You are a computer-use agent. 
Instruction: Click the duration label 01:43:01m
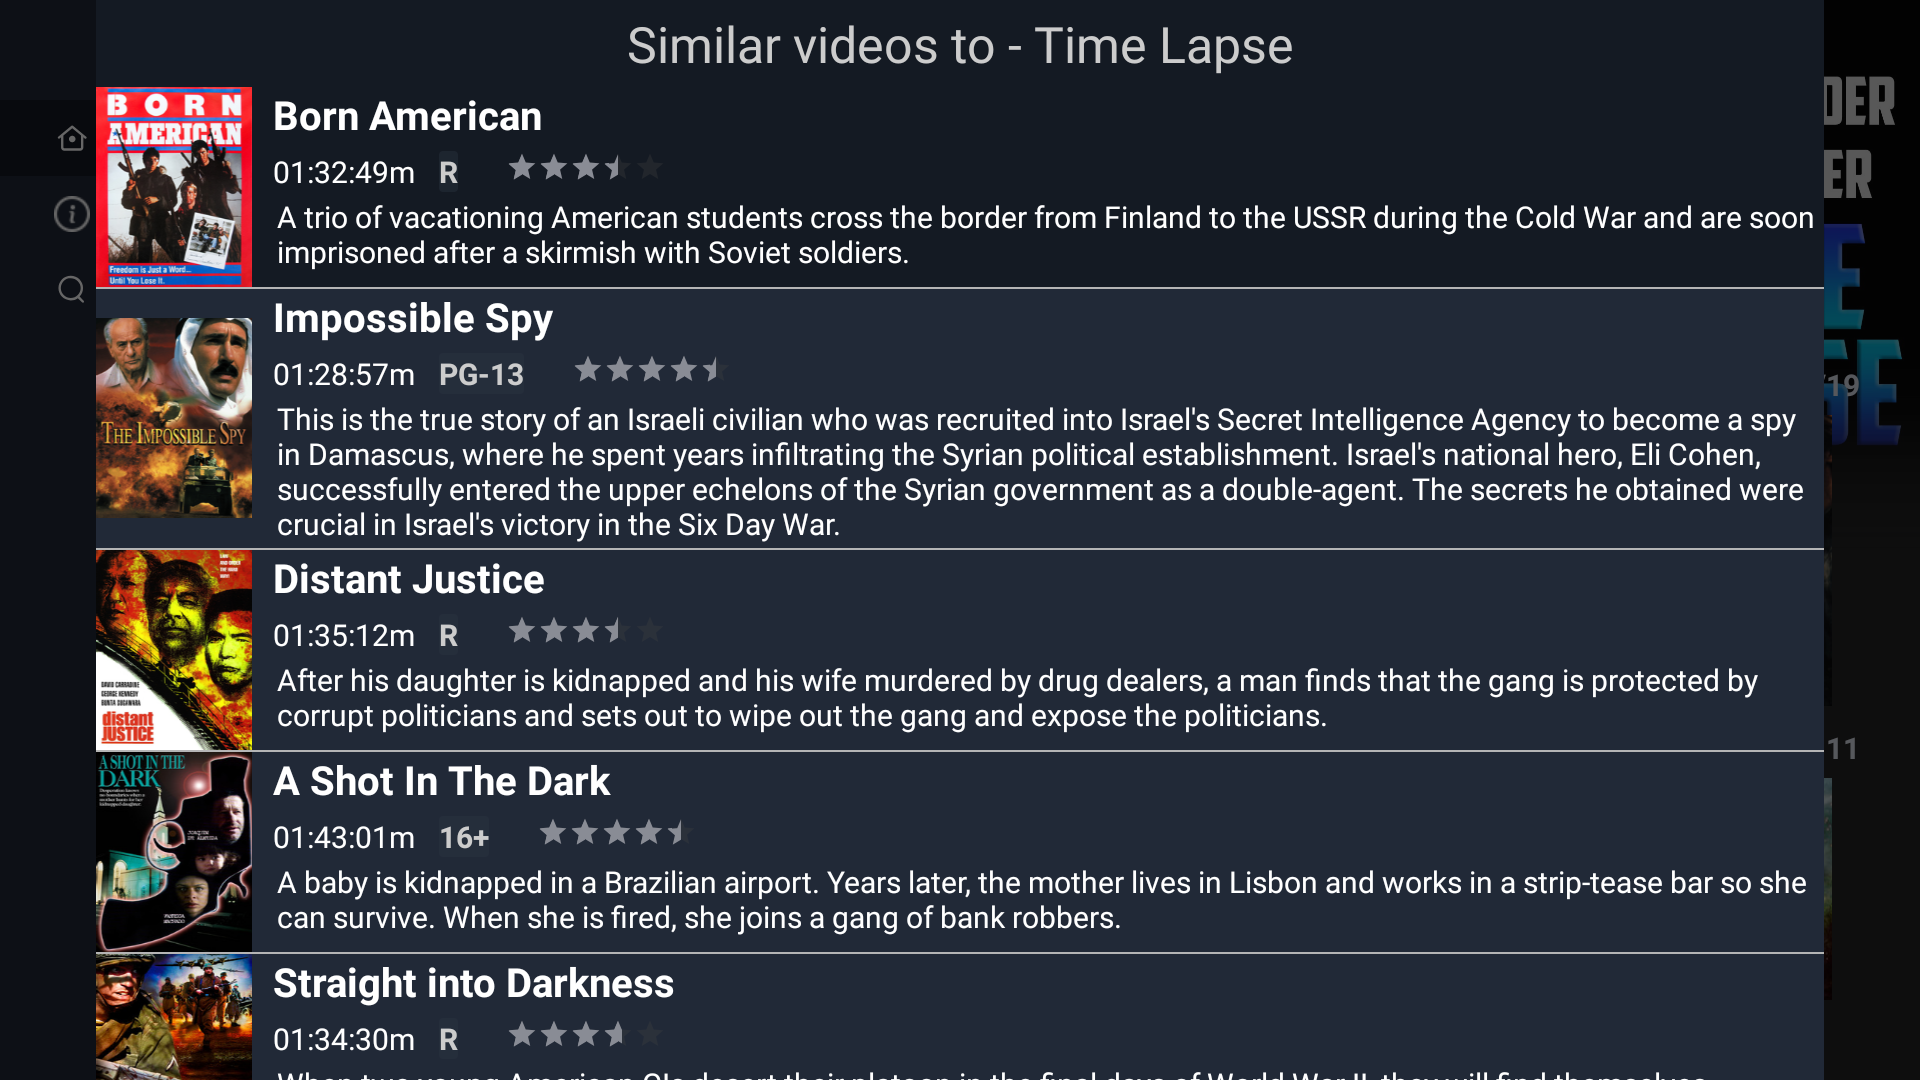pyautogui.click(x=344, y=838)
